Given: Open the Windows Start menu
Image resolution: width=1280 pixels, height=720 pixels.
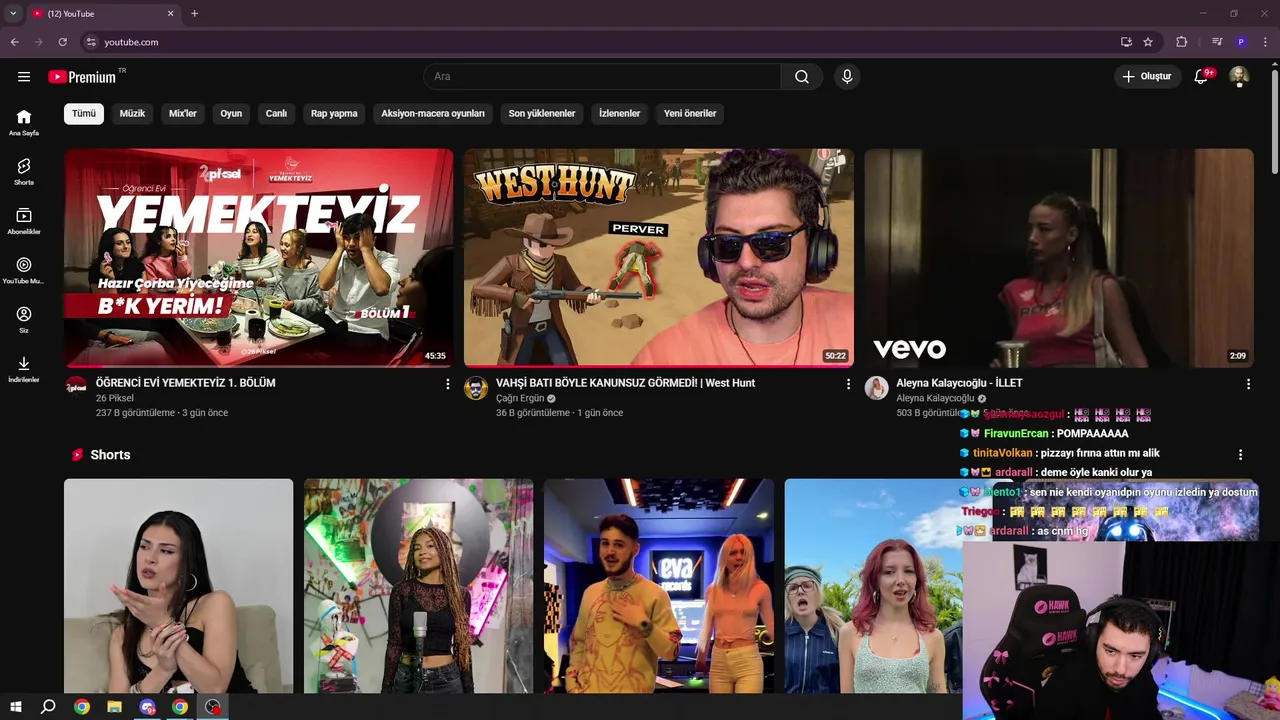Looking at the screenshot, I should (15, 707).
